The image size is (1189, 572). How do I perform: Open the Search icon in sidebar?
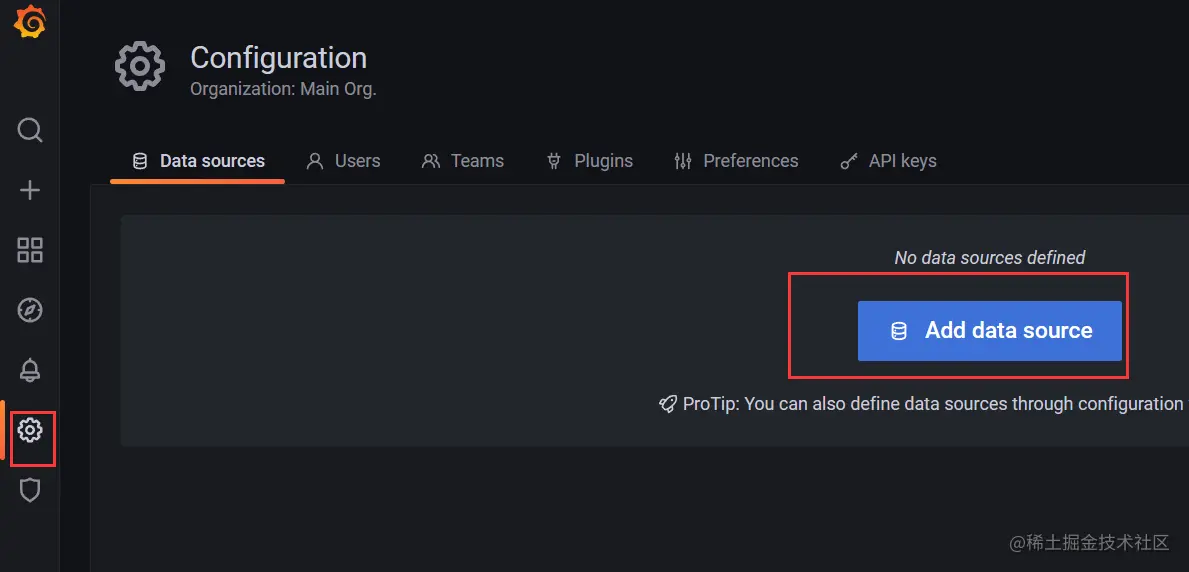tap(30, 131)
